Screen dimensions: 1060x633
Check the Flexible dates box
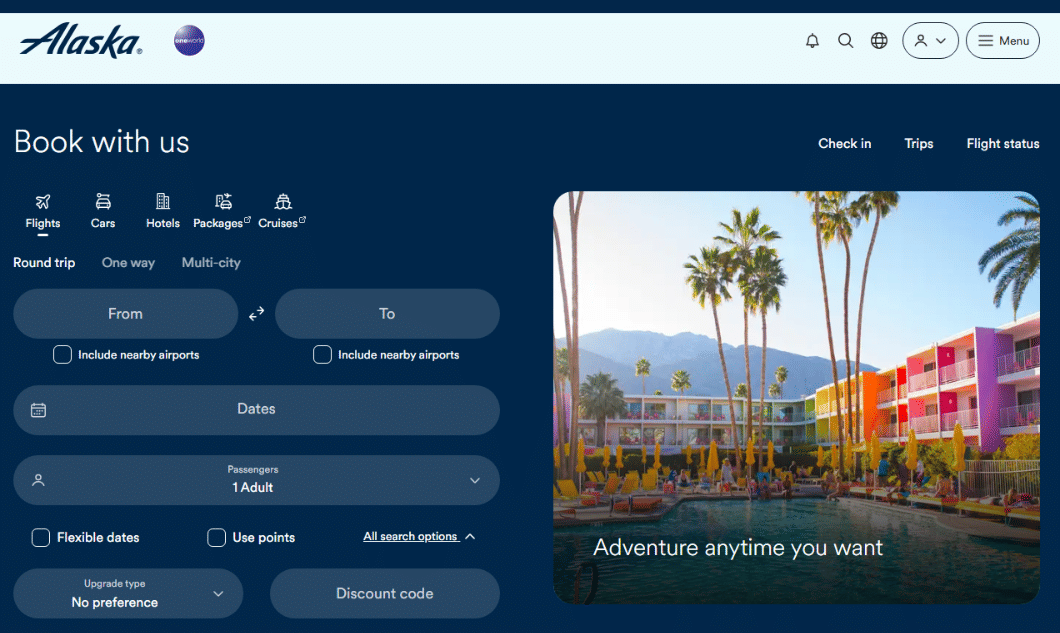click(x=41, y=538)
